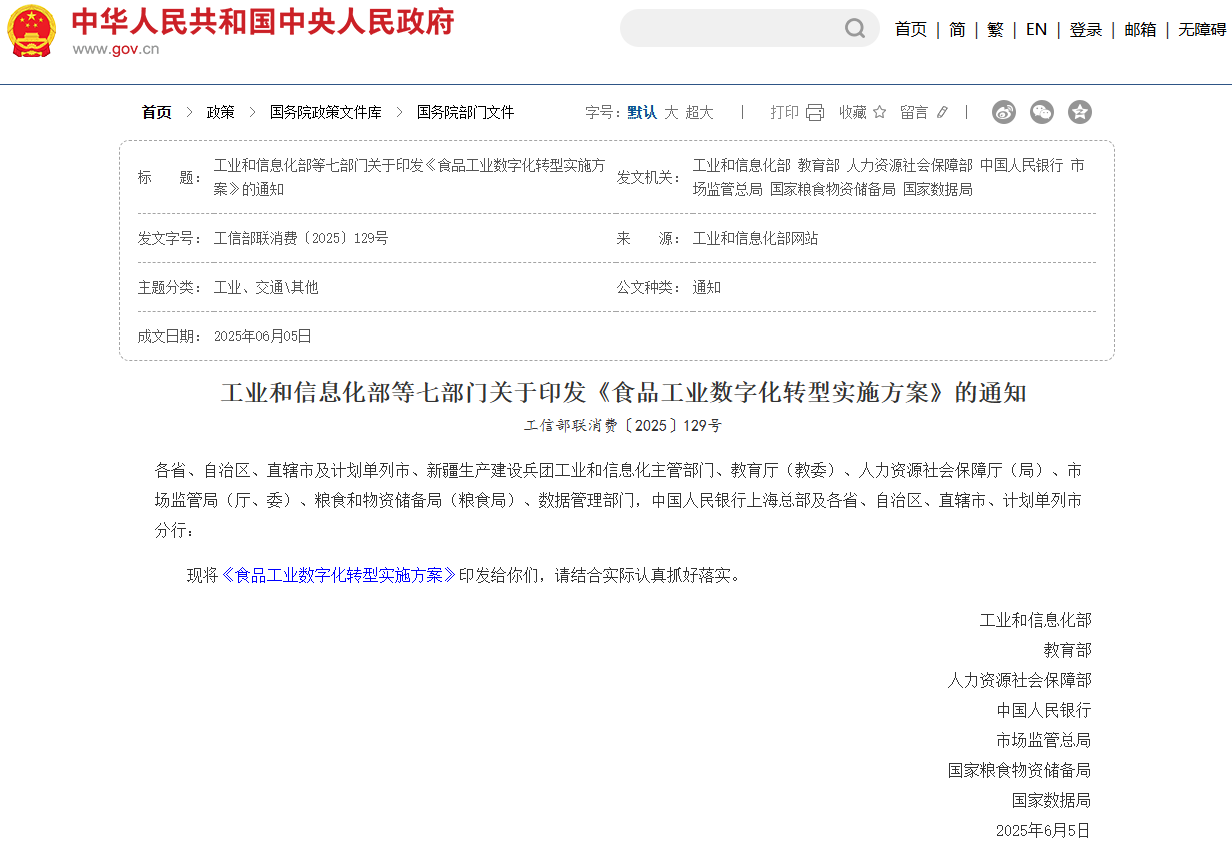
Task: Open 食品工业数字化转型实施方案 document link
Action: pyautogui.click(x=338, y=575)
